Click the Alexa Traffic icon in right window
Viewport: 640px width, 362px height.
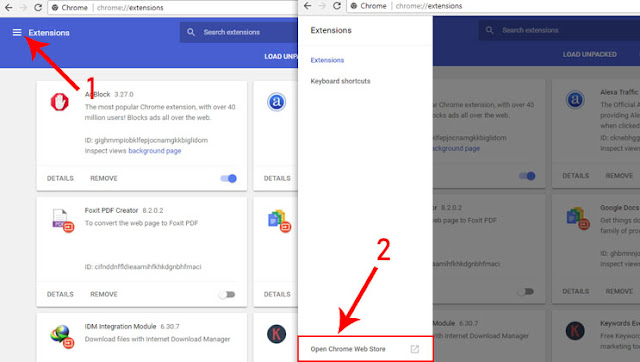click(575, 100)
